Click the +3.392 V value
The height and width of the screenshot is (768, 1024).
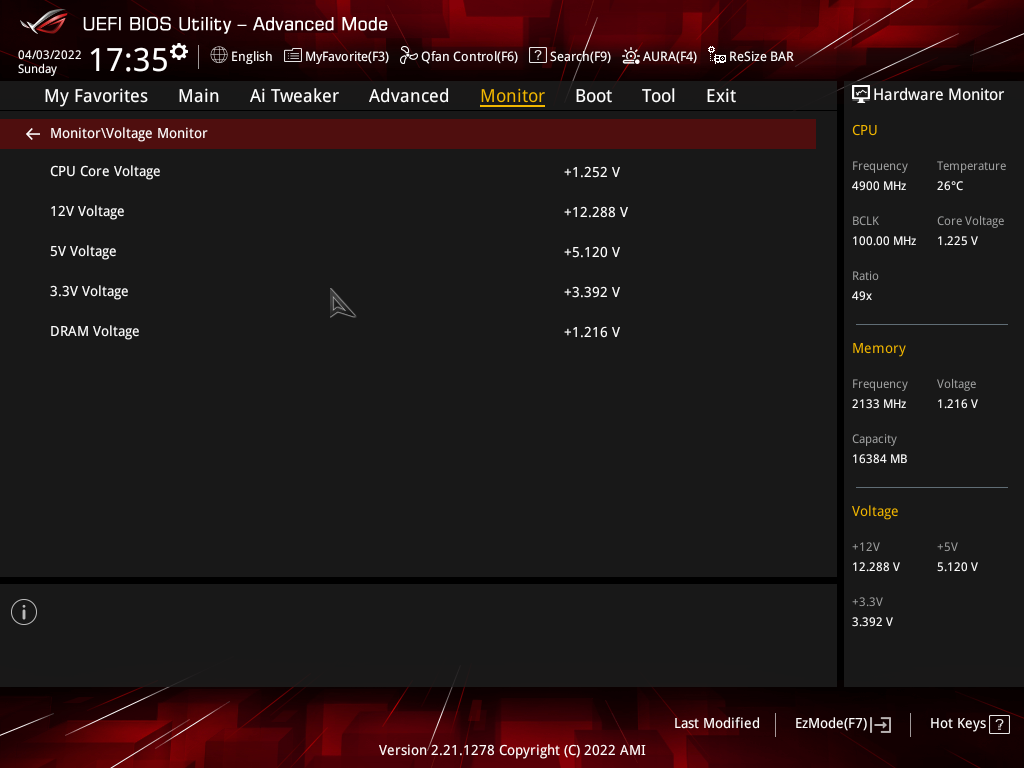point(592,292)
